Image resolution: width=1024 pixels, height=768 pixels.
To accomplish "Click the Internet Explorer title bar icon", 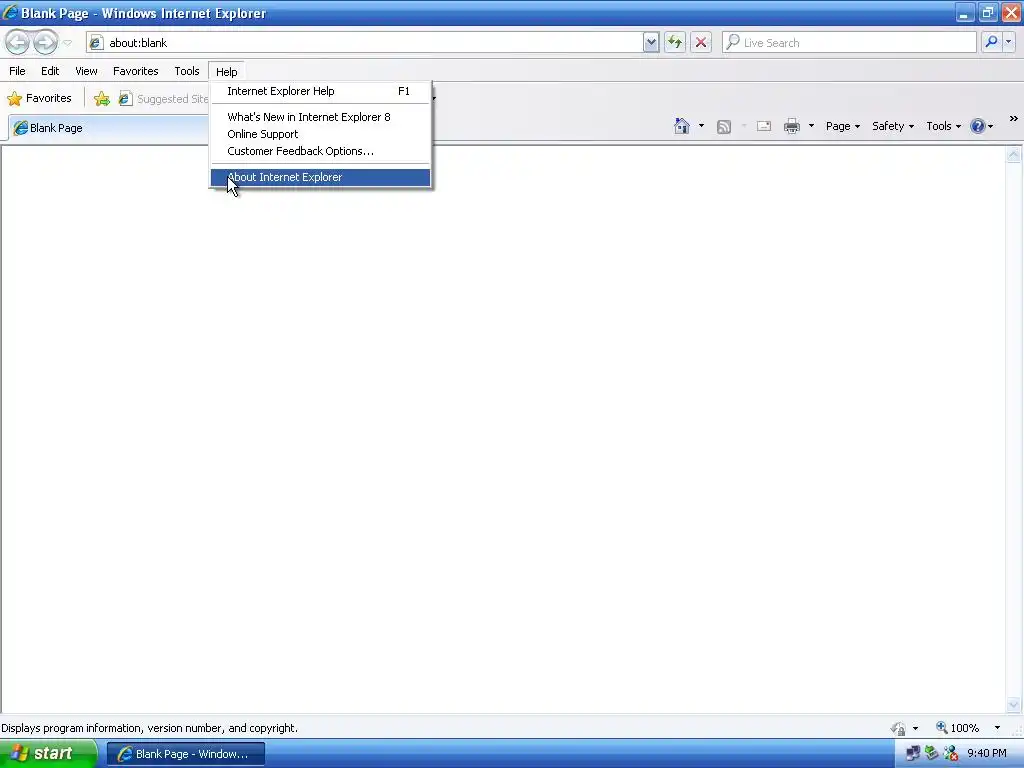I will tap(10, 12).
